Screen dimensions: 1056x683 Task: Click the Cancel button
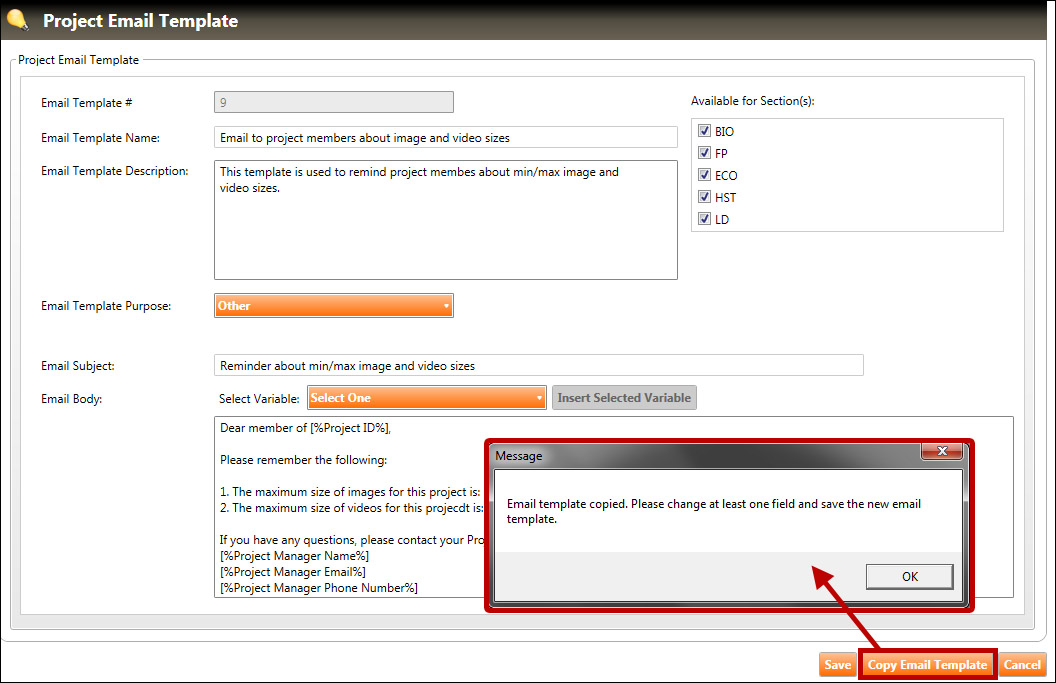click(1022, 665)
